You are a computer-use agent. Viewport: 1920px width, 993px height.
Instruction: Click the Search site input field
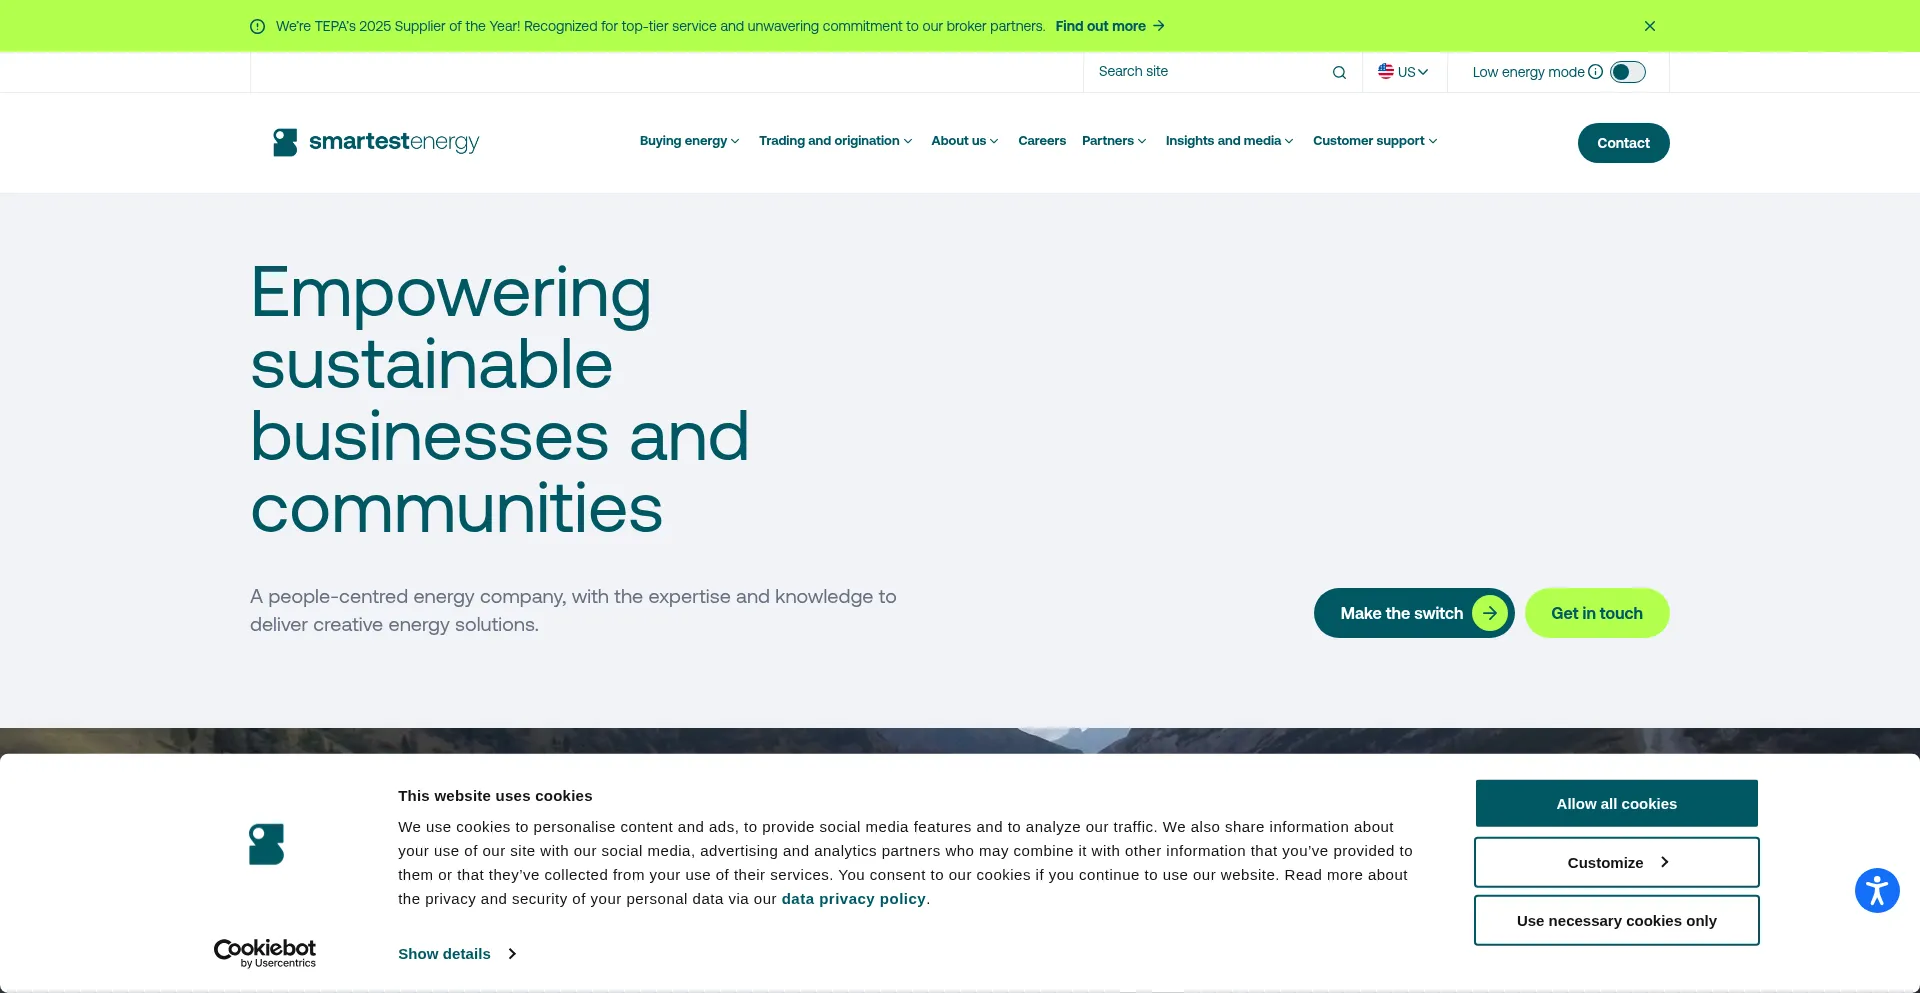tap(1210, 72)
